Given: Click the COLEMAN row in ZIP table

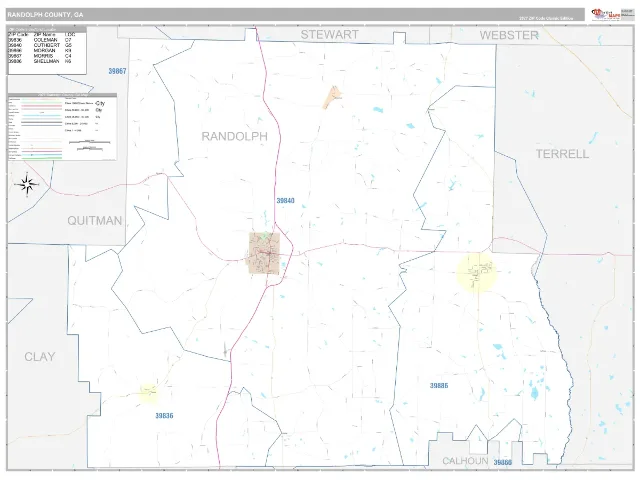Looking at the screenshot, I should point(40,40).
